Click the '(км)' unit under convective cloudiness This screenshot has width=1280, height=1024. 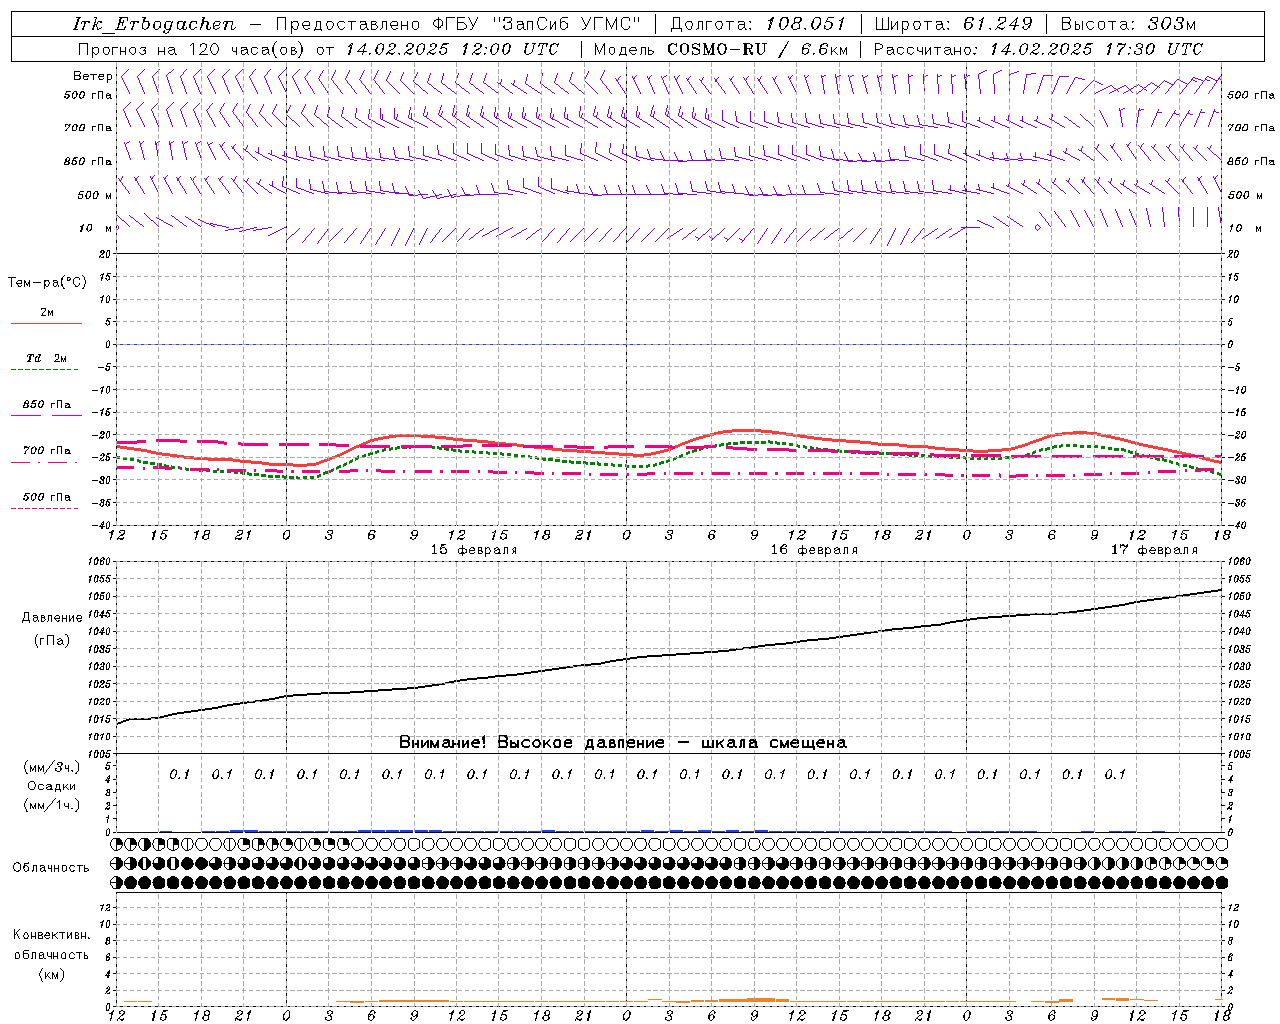pos(52,974)
